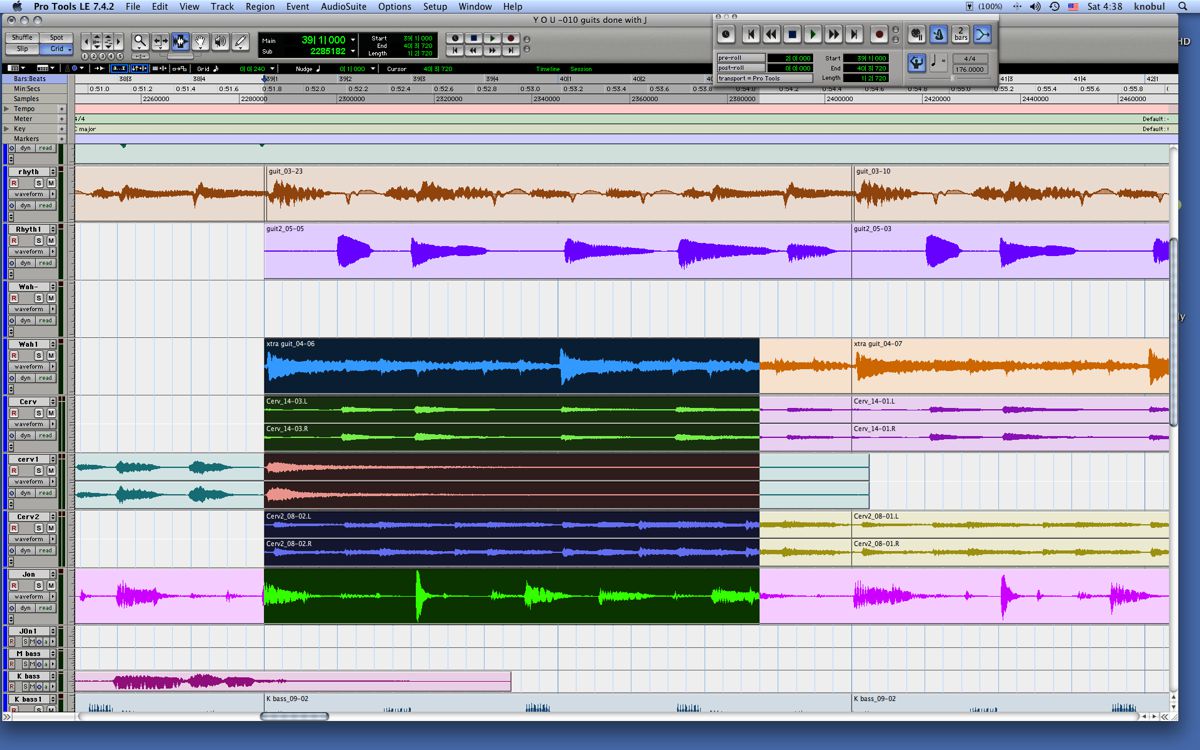Select the Trimmer tool
This screenshot has height=750, width=1200.
click(x=160, y=42)
